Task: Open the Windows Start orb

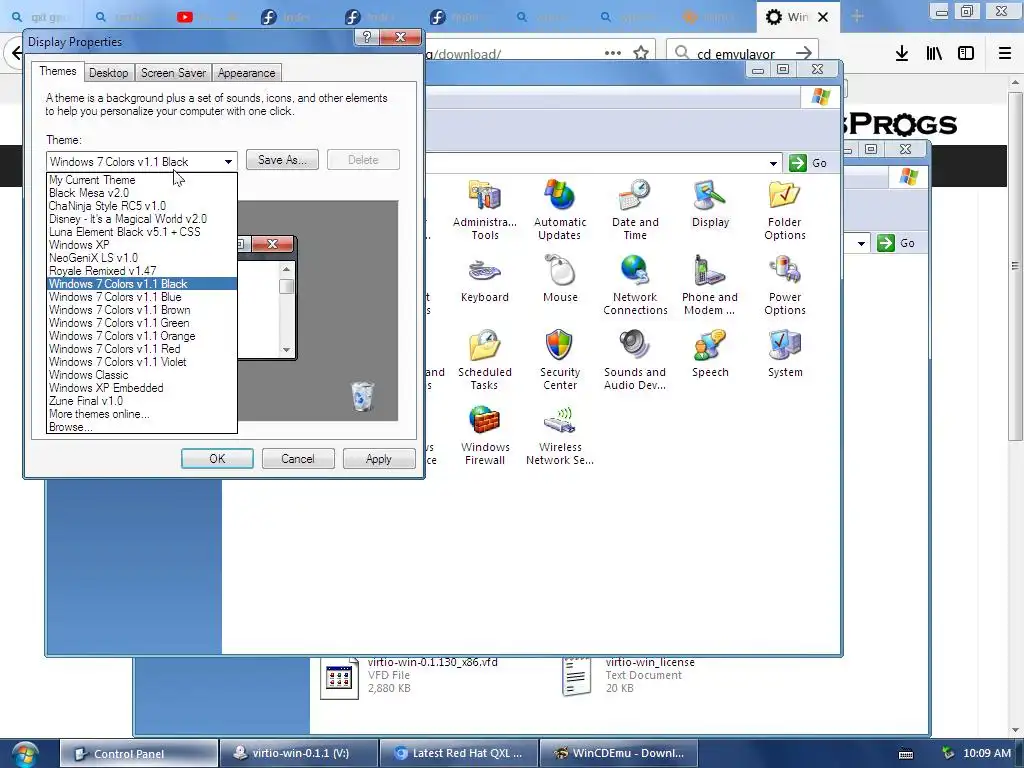Action: click(25, 753)
